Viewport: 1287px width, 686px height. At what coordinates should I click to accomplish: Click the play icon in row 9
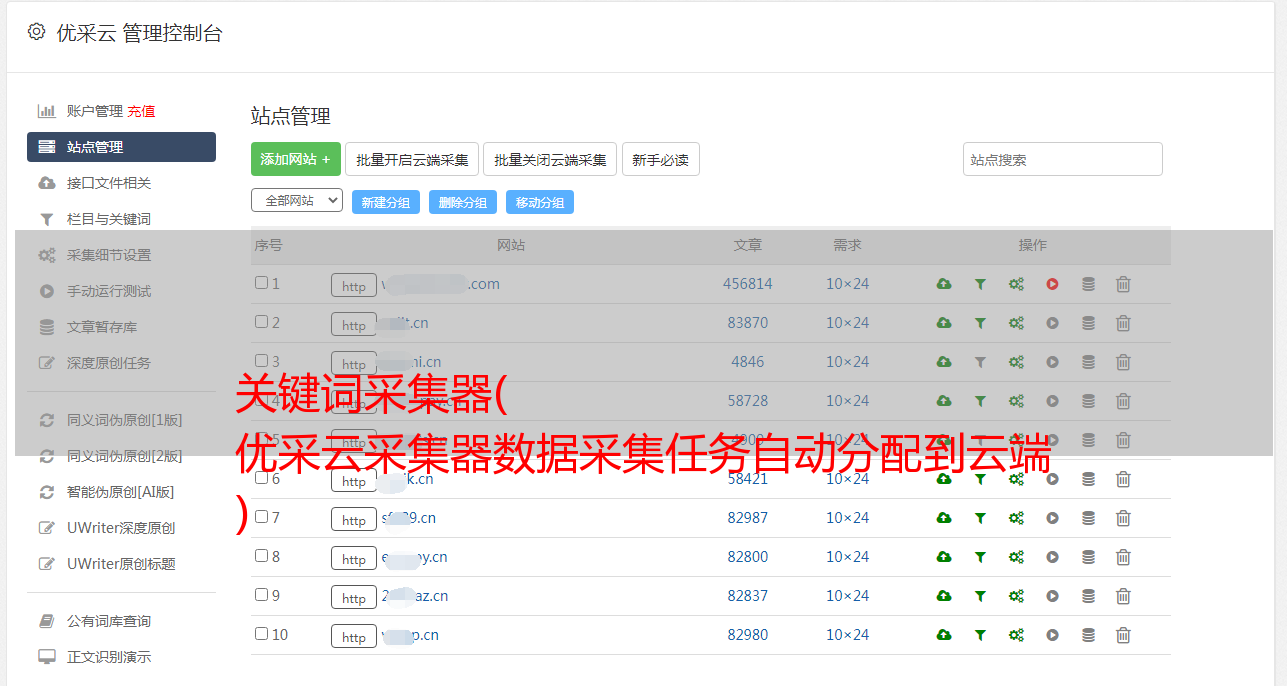click(1052, 596)
